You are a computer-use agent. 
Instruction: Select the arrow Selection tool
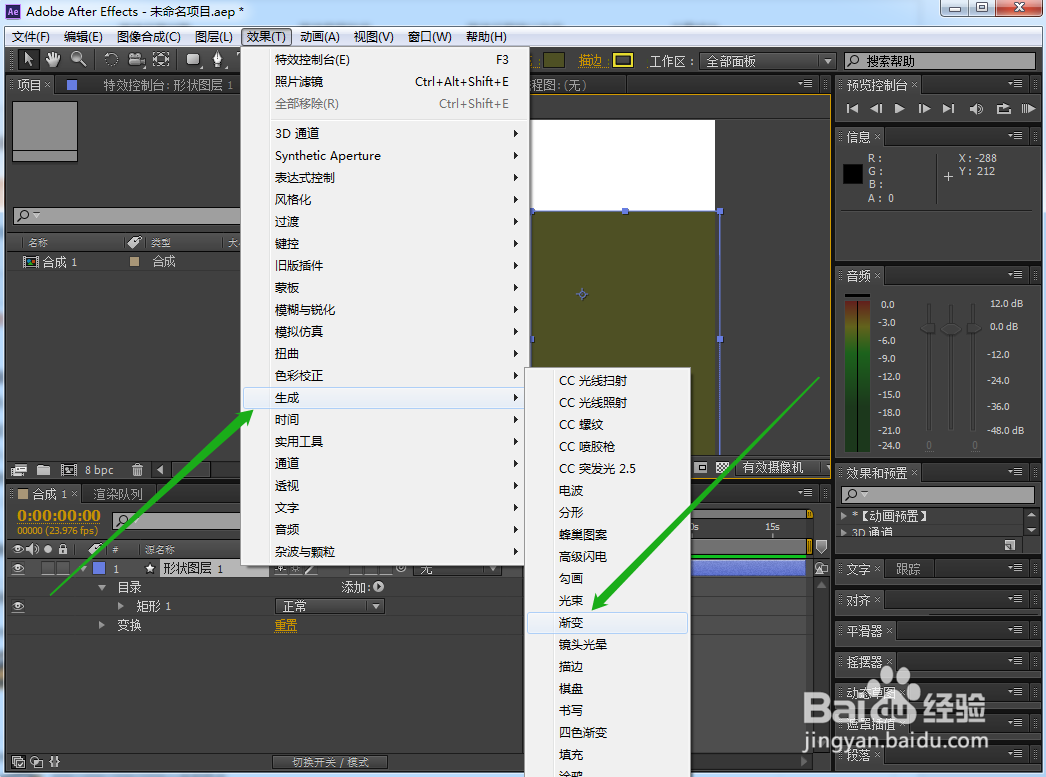tap(28, 59)
